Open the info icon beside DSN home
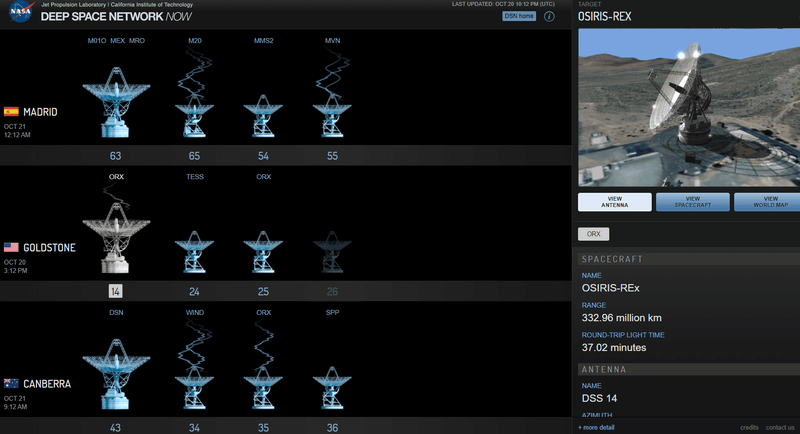The width and height of the screenshot is (800, 434). (549, 16)
